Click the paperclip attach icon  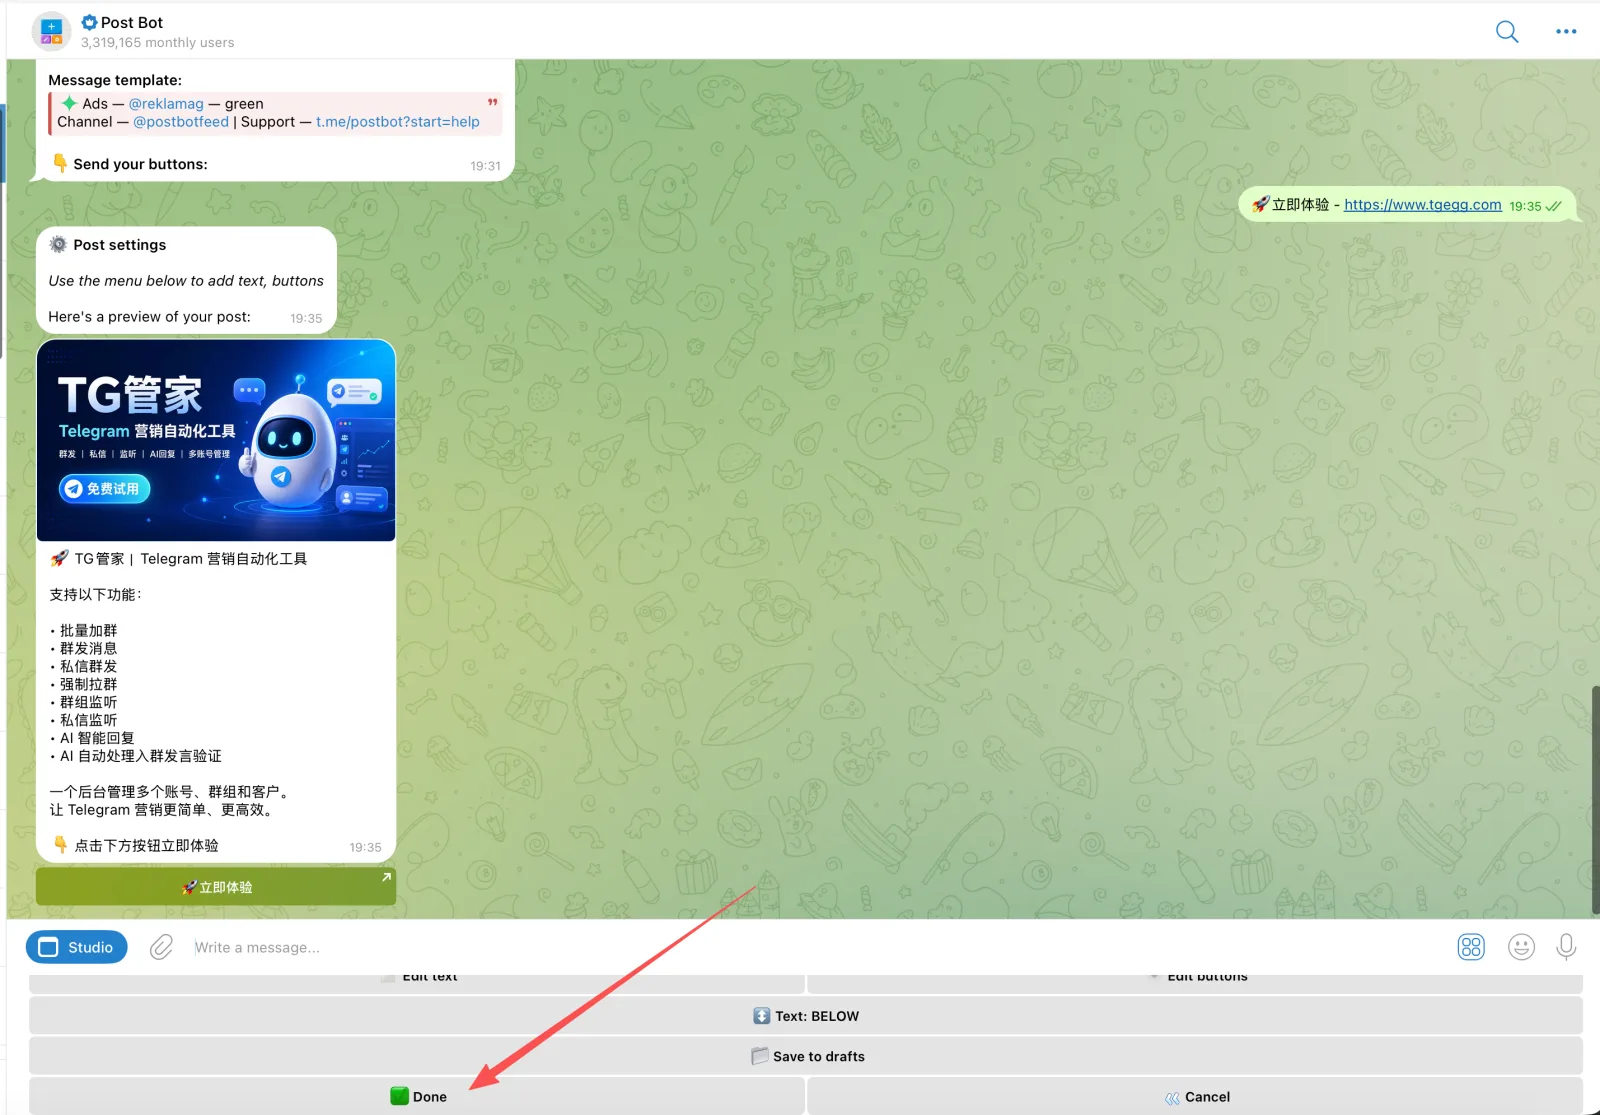click(x=161, y=947)
